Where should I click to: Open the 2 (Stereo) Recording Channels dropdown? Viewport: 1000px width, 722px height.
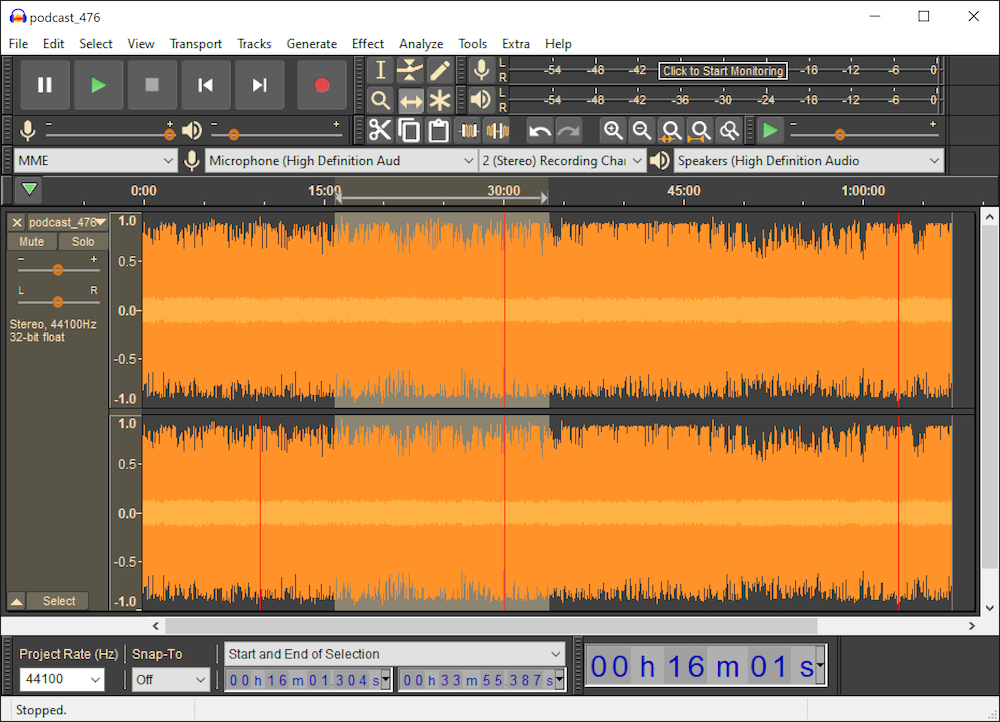coord(562,161)
